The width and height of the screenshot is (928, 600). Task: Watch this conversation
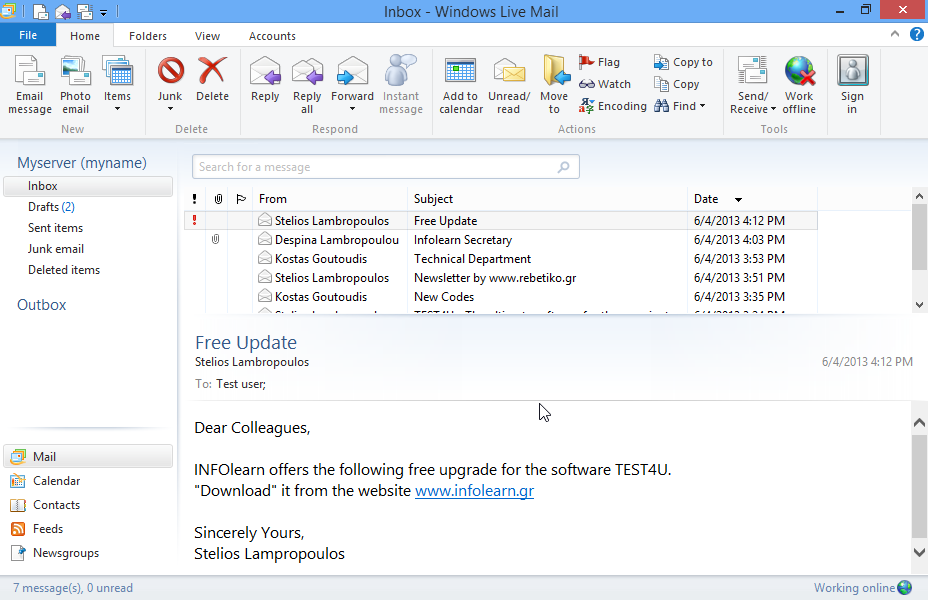point(605,84)
